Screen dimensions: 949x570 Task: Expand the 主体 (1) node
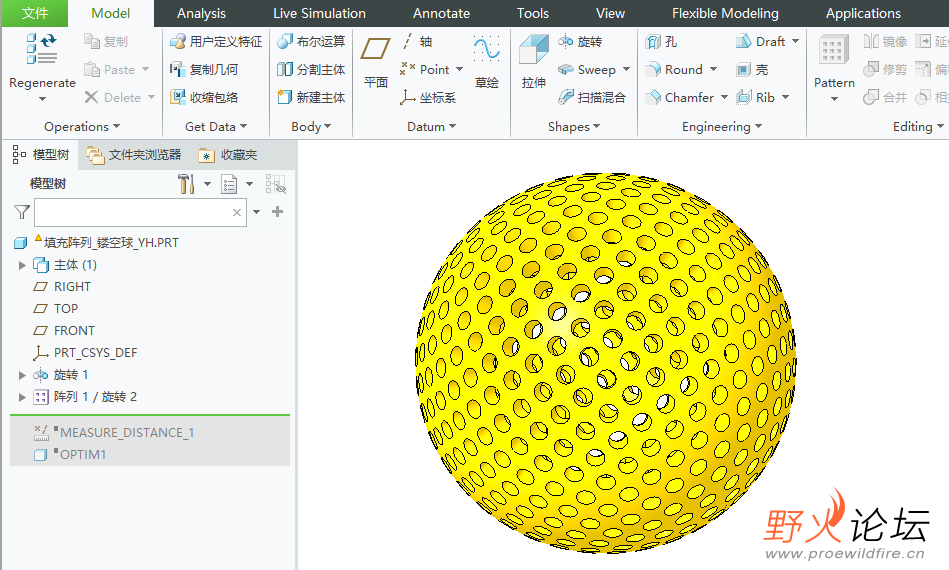pyautogui.click(x=22, y=265)
